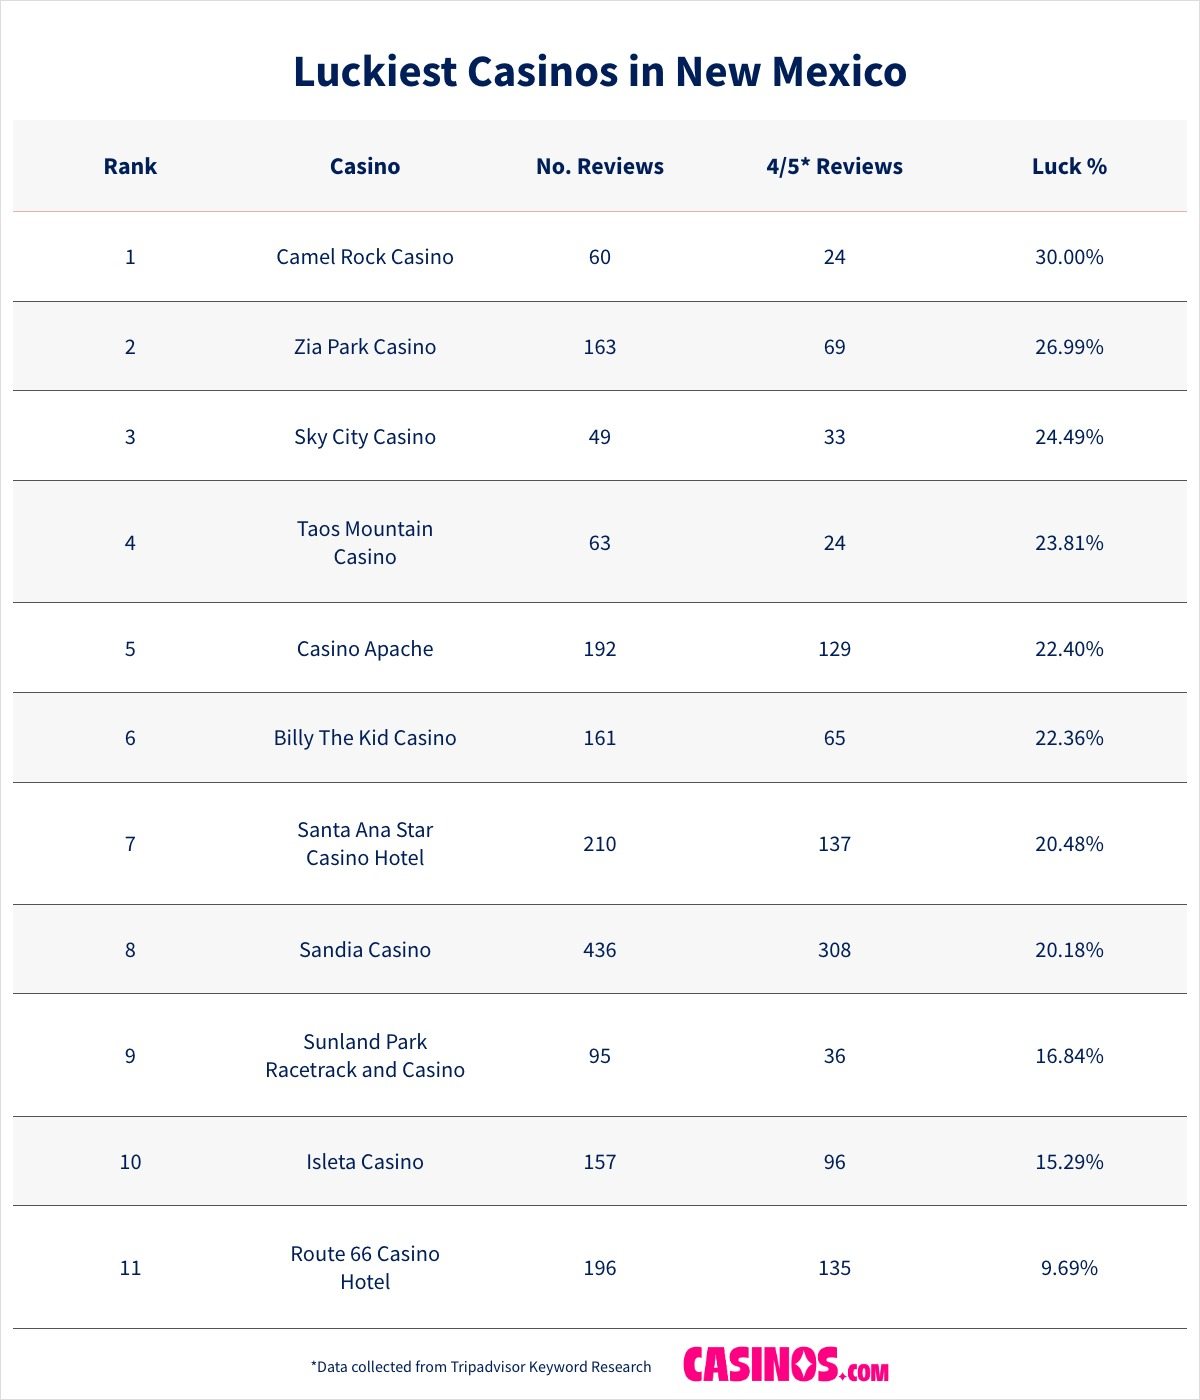Click the Luckiest Casinos in New Mexico title
The width and height of the screenshot is (1200, 1400).
tap(600, 72)
